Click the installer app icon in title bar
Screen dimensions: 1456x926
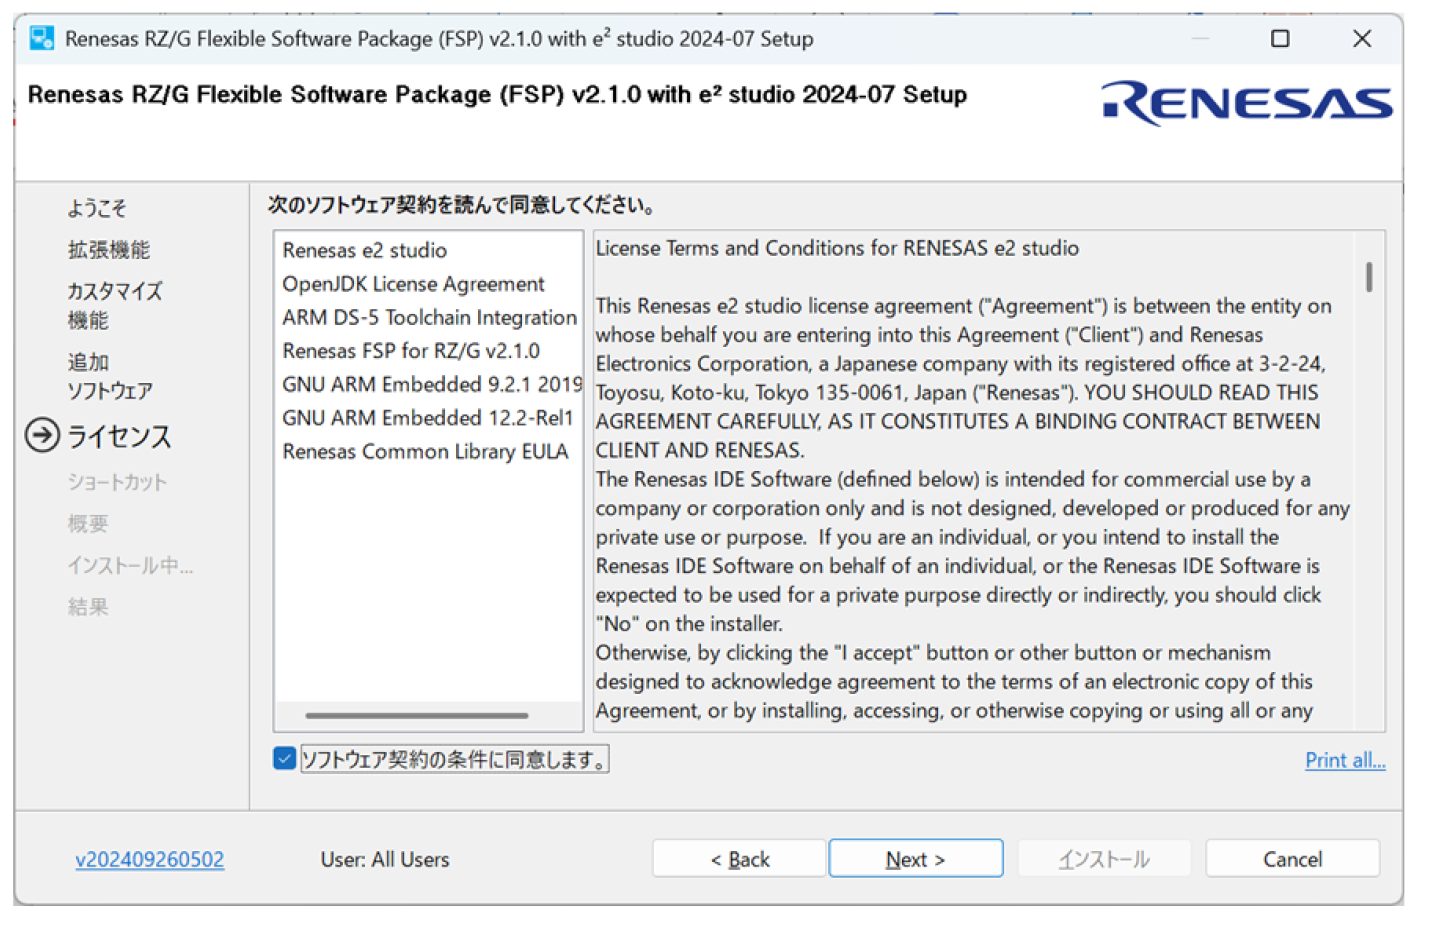pos(42,39)
